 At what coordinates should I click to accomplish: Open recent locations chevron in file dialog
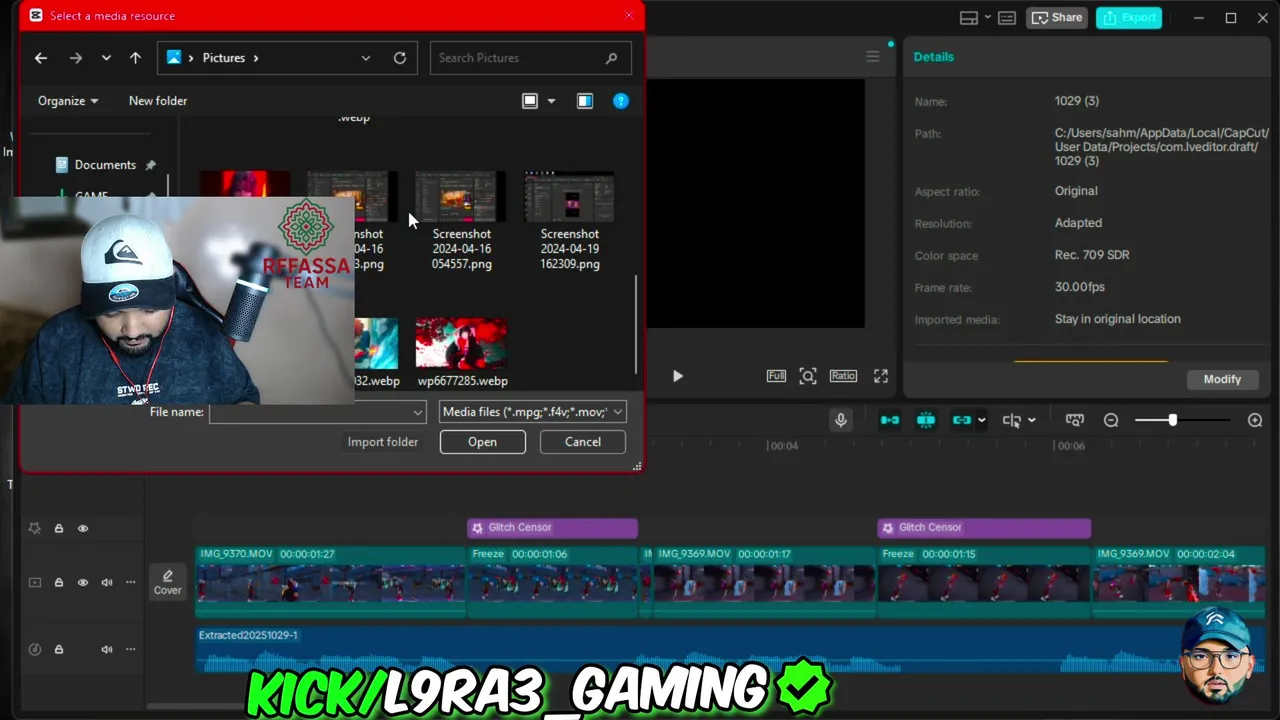click(106, 58)
